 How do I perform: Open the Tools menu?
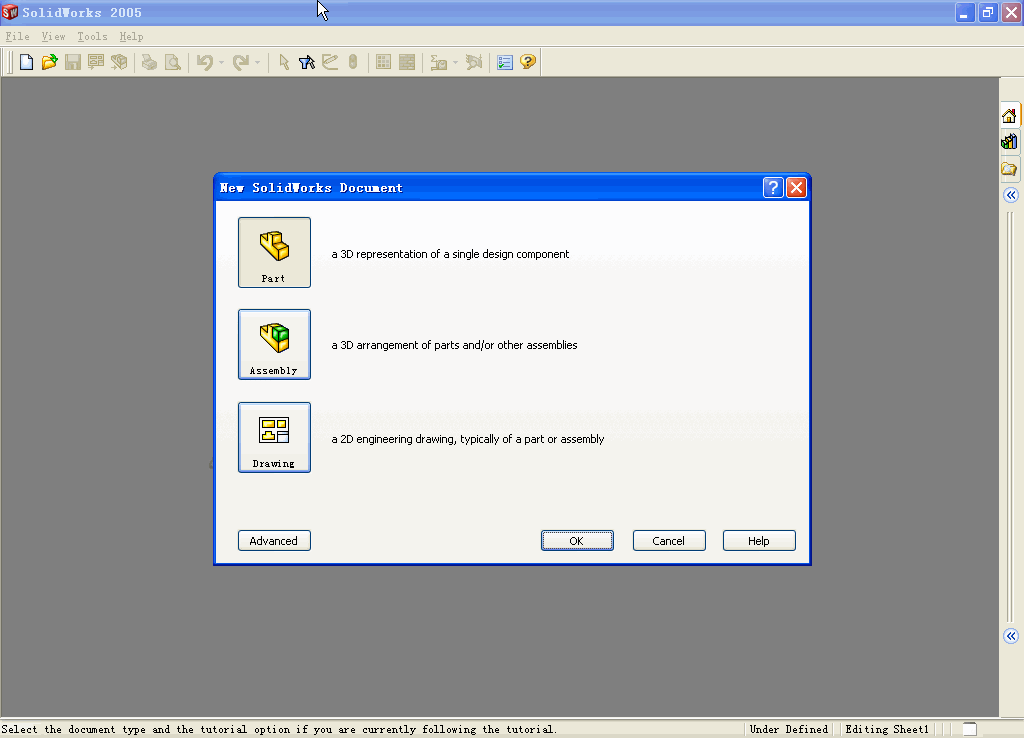click(92, 37)
